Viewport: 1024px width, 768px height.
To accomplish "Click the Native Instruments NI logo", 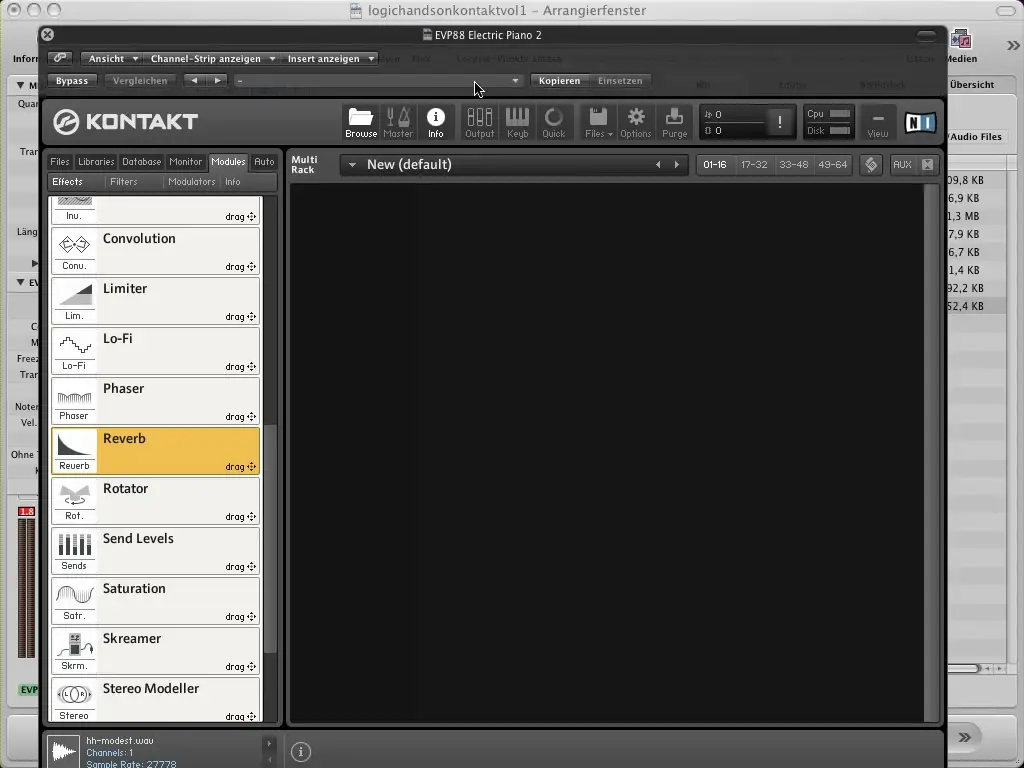I will coord(920,122).
